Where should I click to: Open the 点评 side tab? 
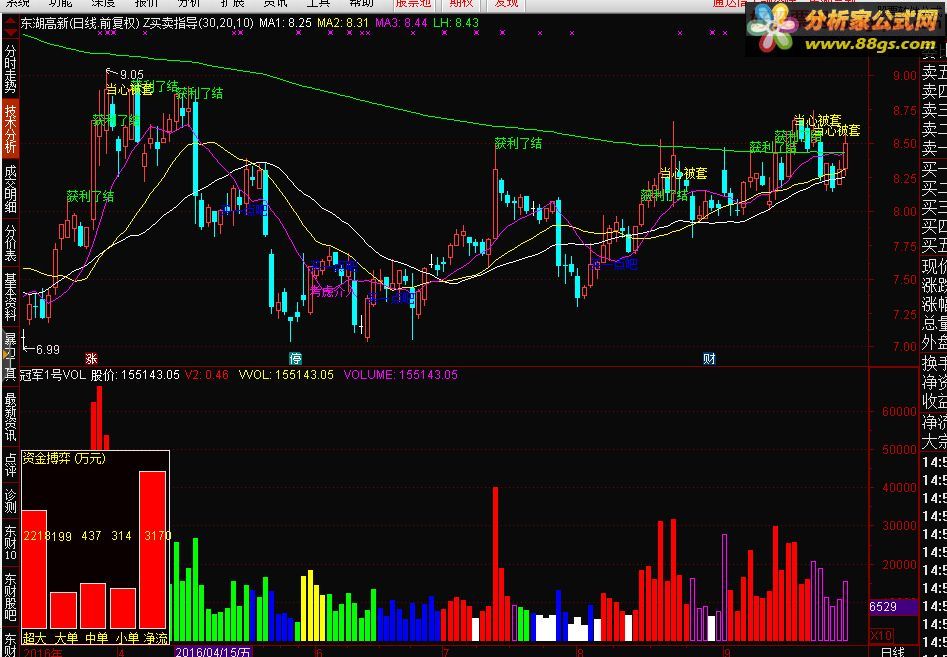10,464
